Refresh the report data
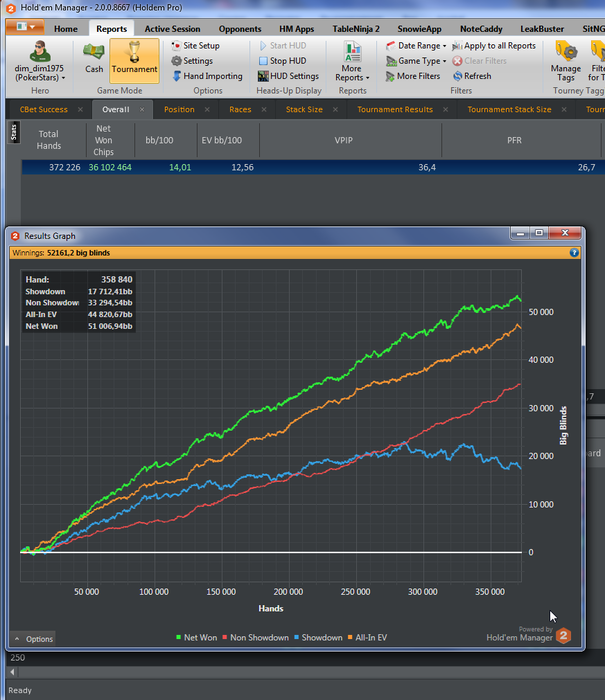 pos(472,76)
